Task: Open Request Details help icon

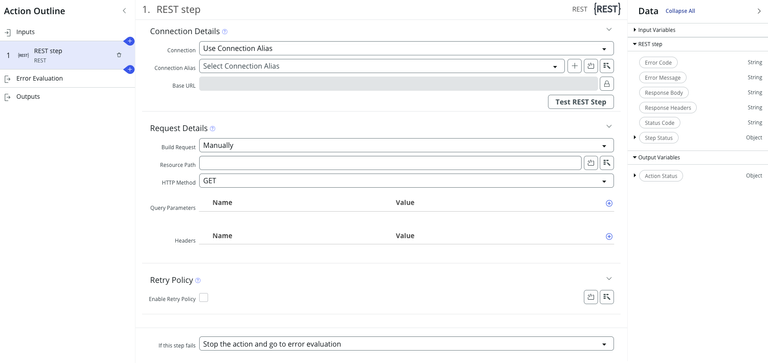Action: (x=213, y=129)
